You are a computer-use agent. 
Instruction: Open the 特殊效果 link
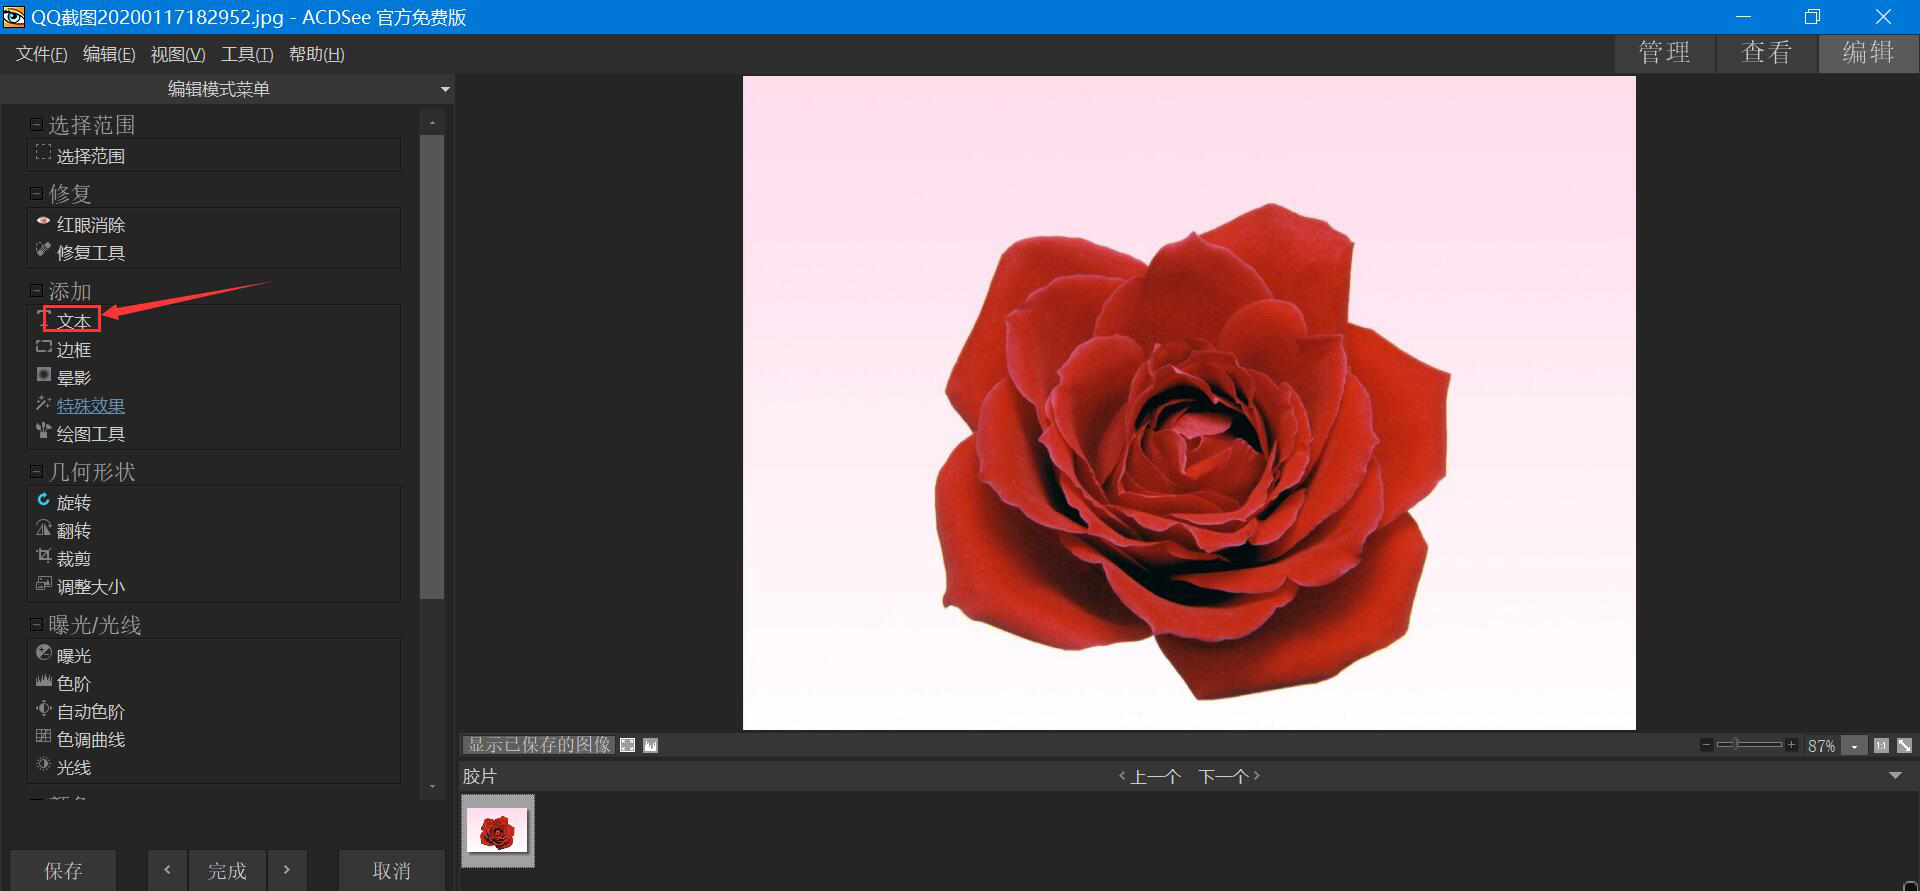click(x=90, y=406)
